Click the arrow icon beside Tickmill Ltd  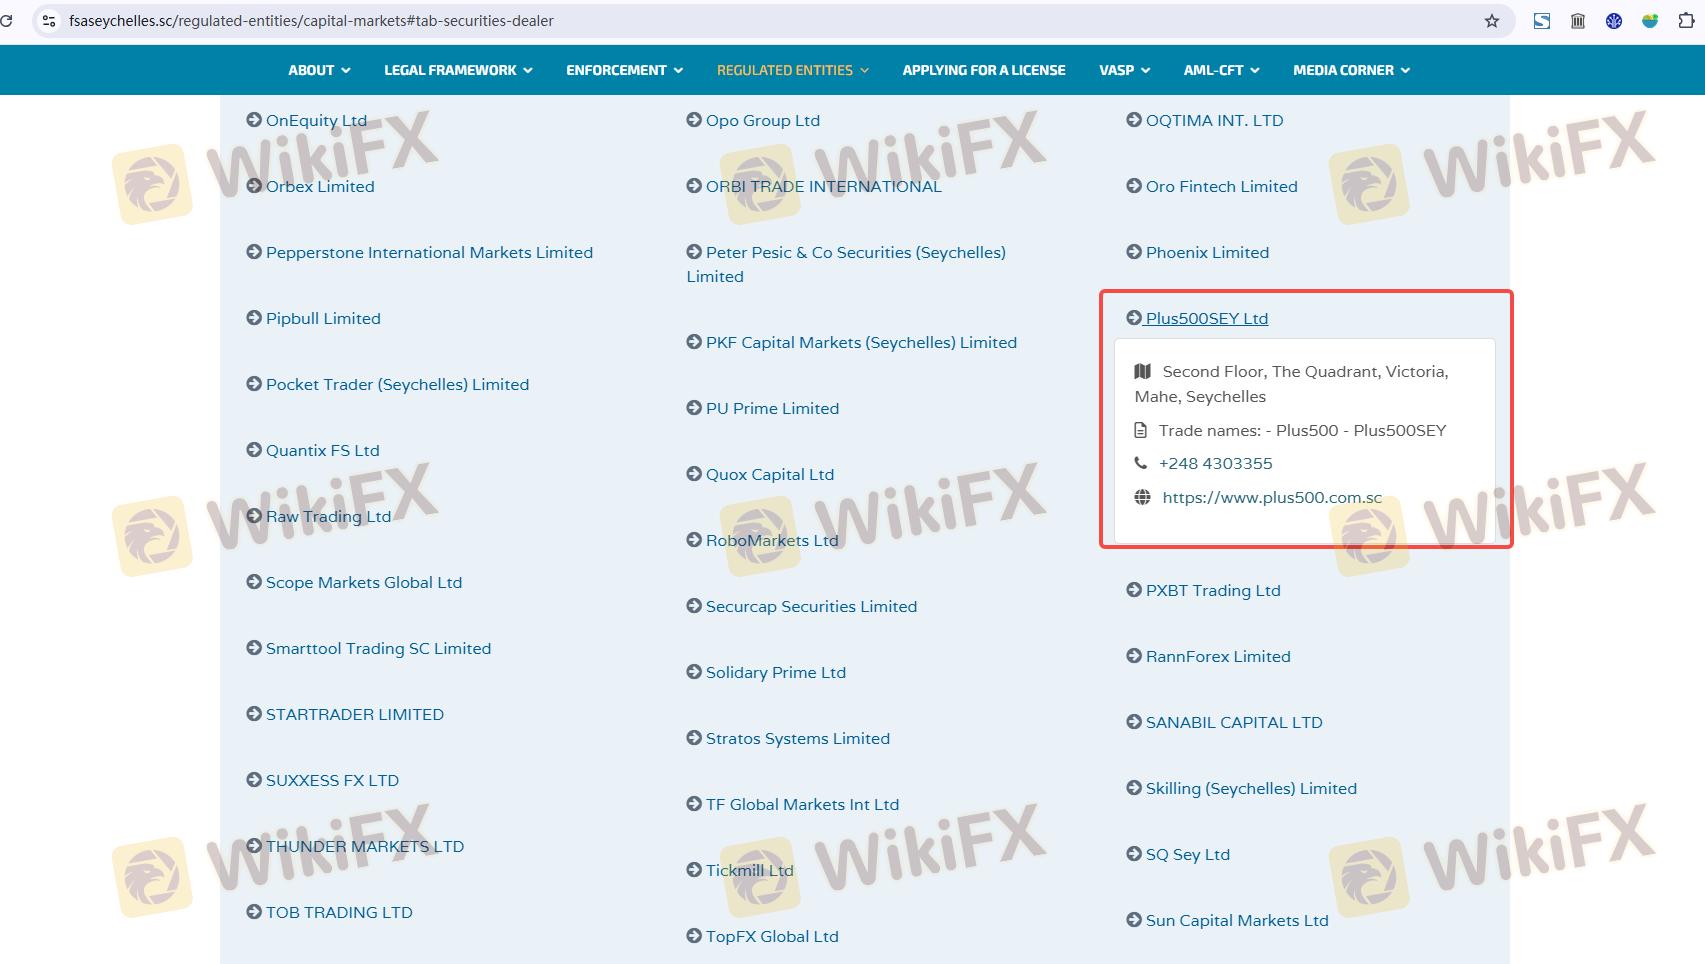[694, 870]
